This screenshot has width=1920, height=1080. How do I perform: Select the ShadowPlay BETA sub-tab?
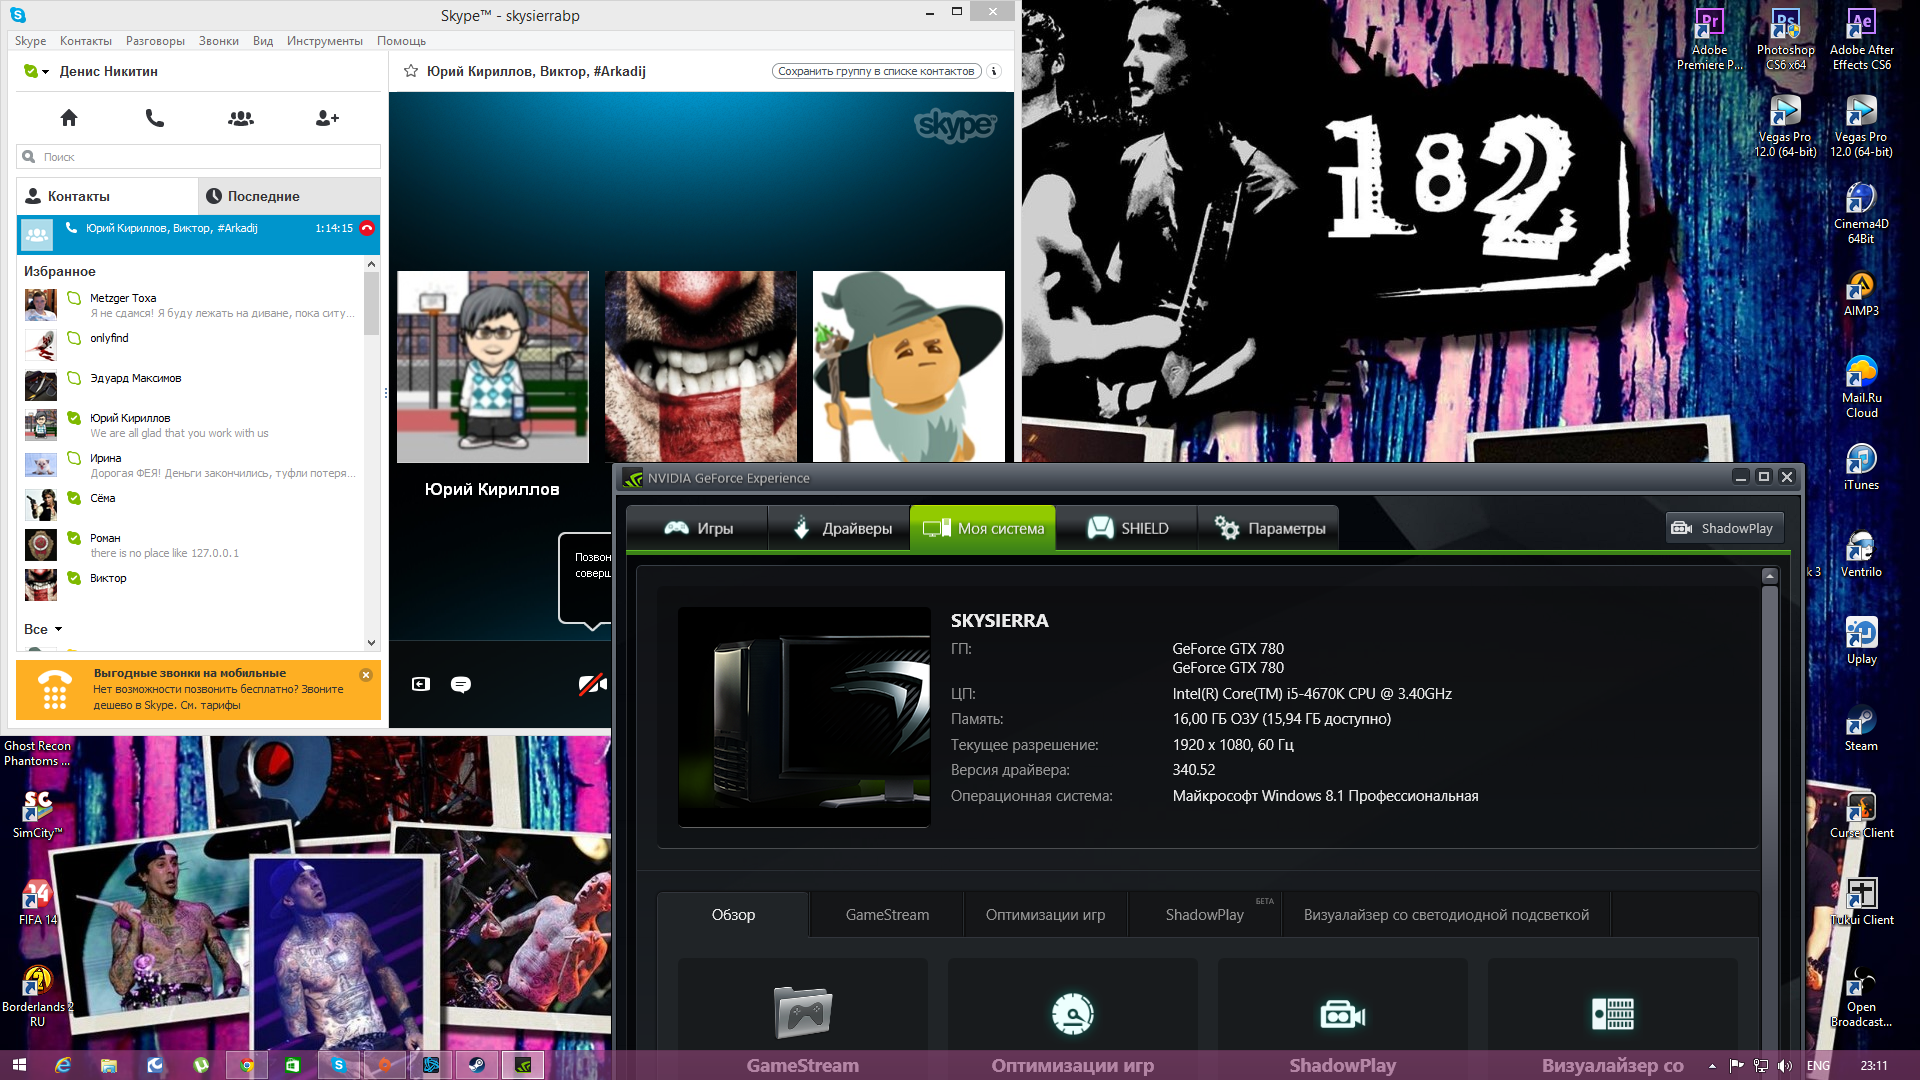coord(1205,915)
